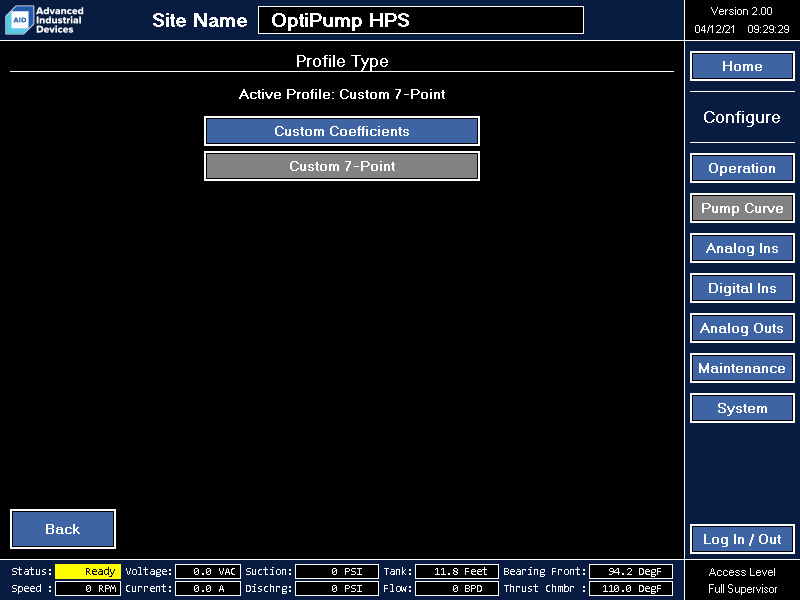Click the Advanced Industrial Devices logo
The width and height of the screenshot is (800, 600).
pyautogui.click(x=44, y=20)
